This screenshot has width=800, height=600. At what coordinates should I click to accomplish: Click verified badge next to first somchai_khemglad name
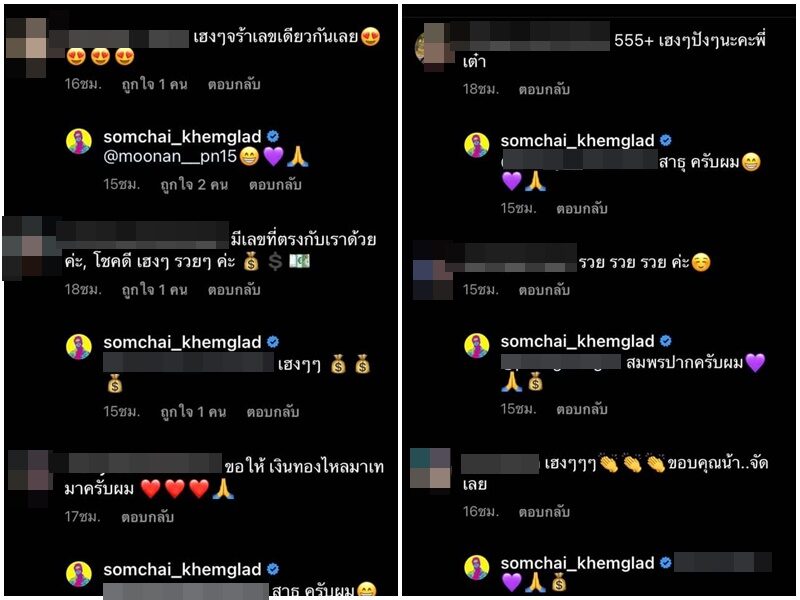tap(273, 136)
